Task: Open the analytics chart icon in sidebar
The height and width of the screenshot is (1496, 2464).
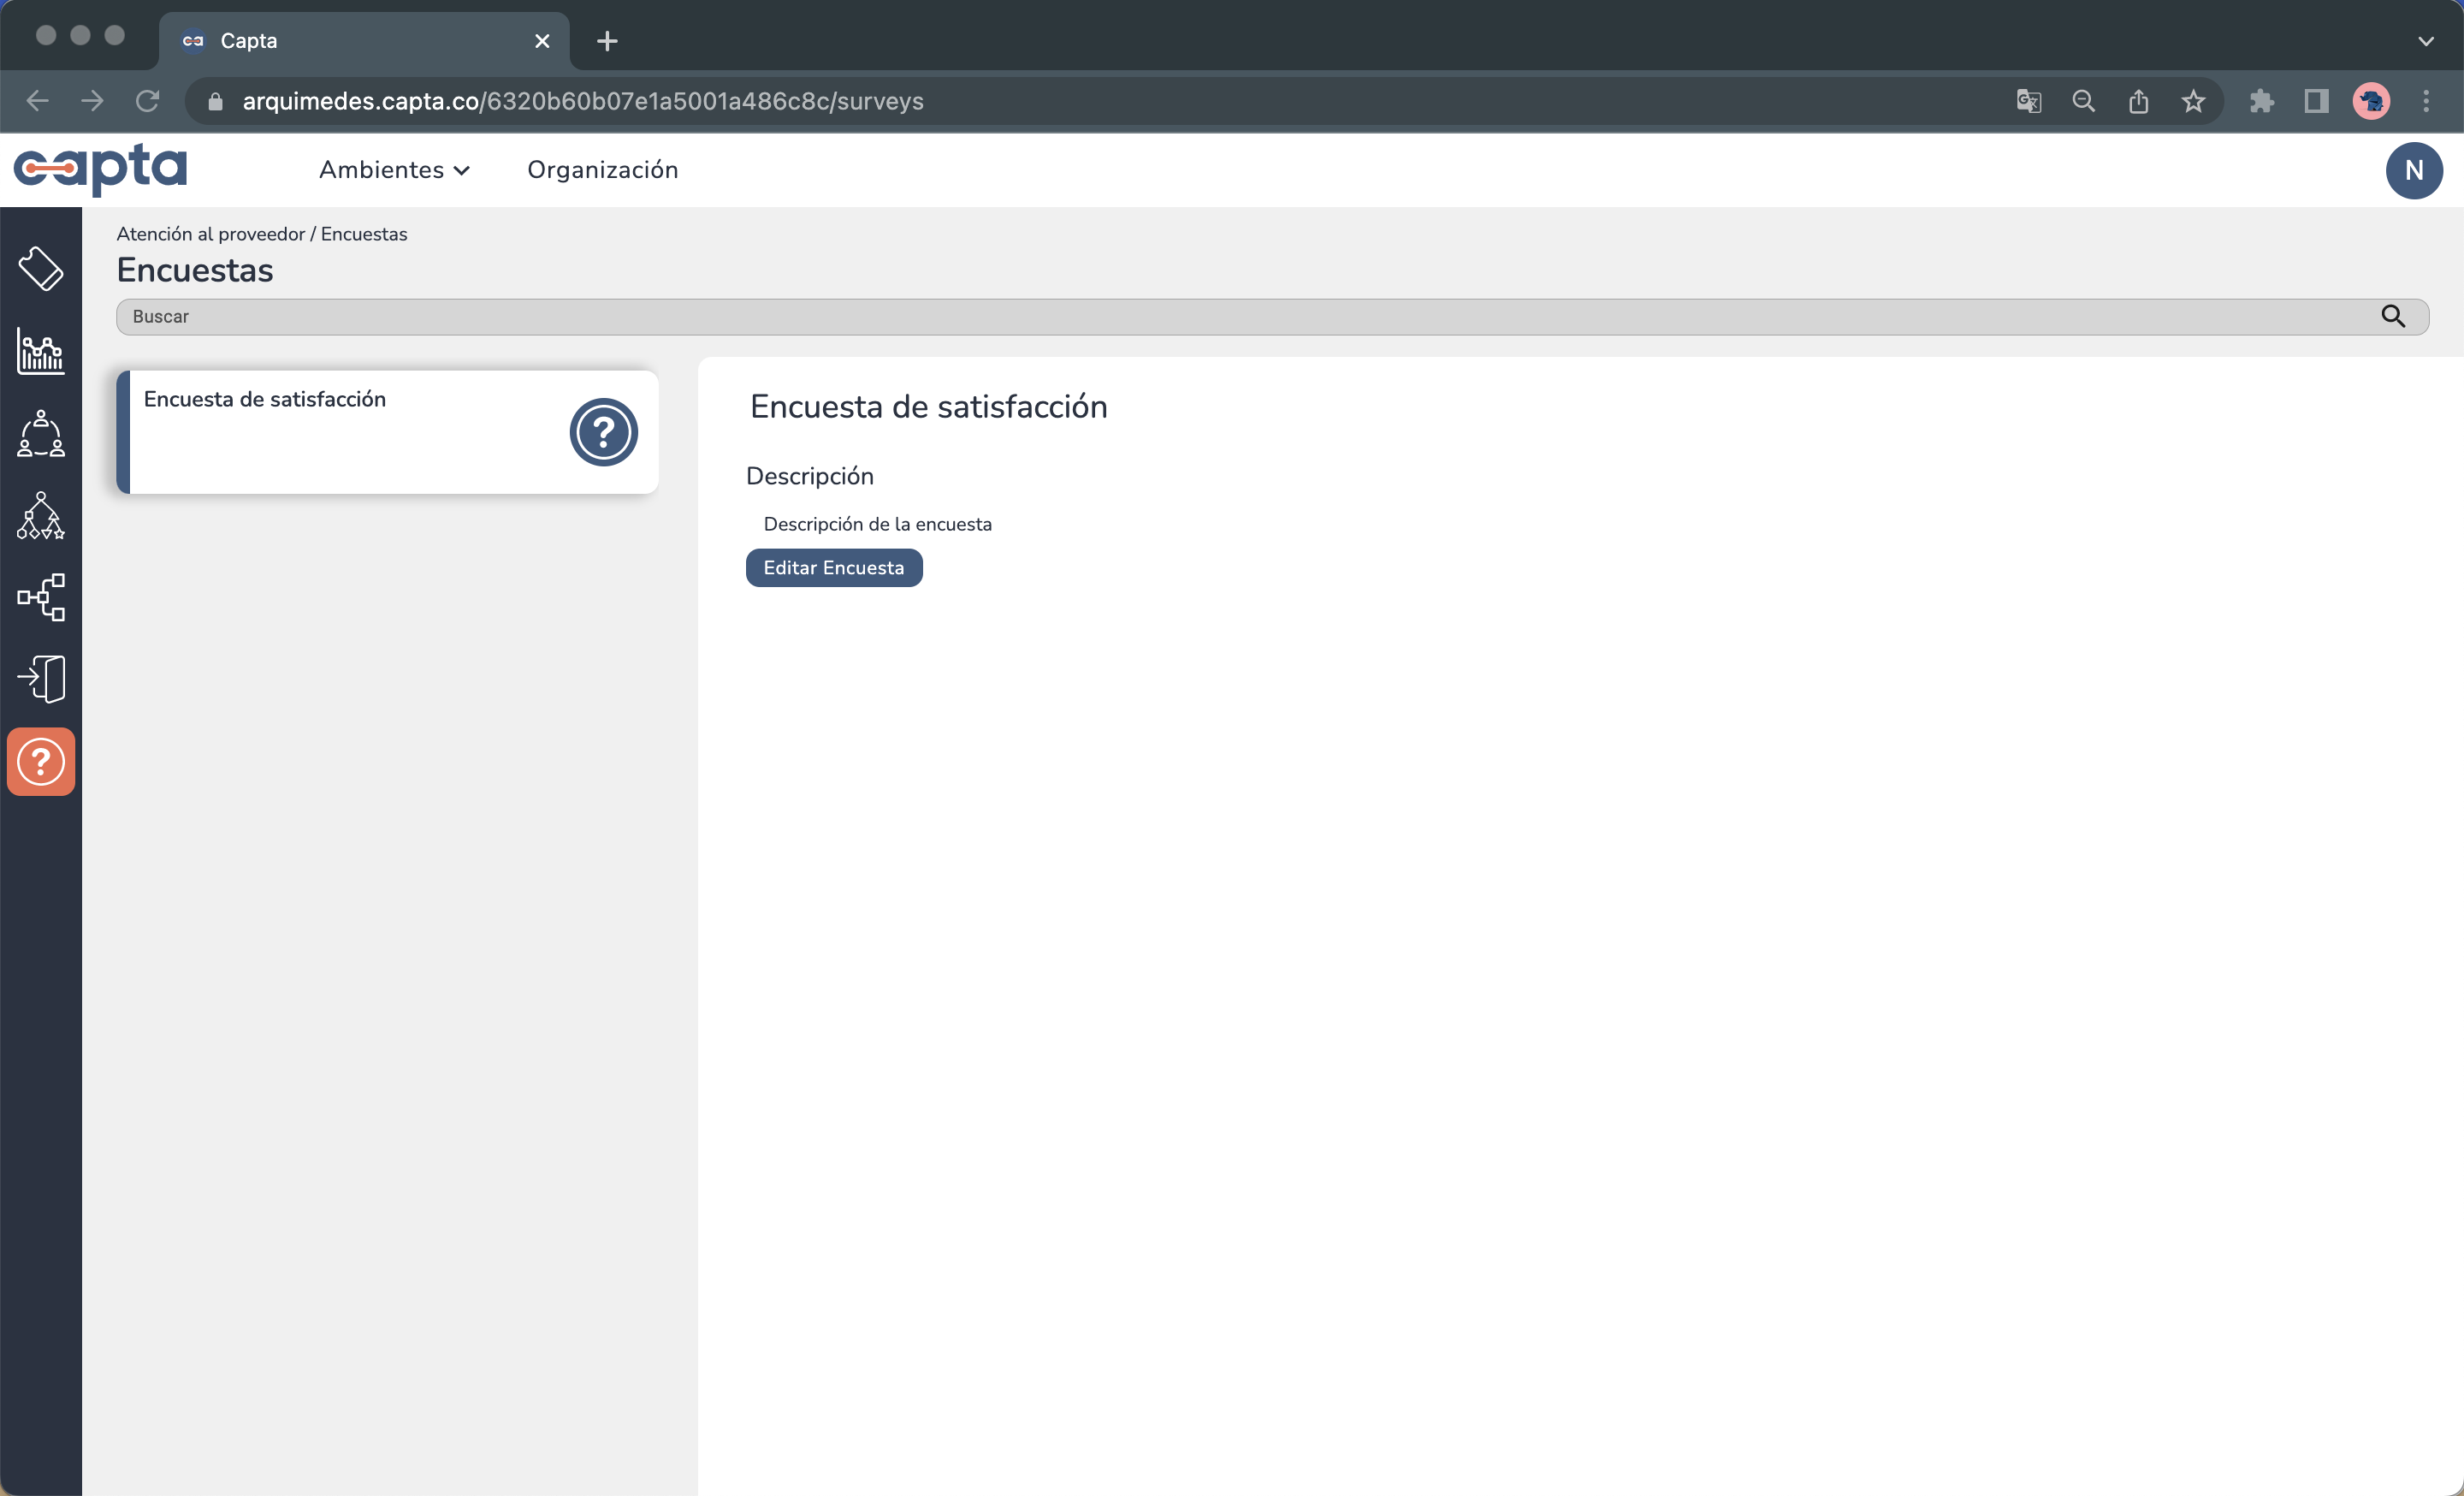Action: pos(41,351)
